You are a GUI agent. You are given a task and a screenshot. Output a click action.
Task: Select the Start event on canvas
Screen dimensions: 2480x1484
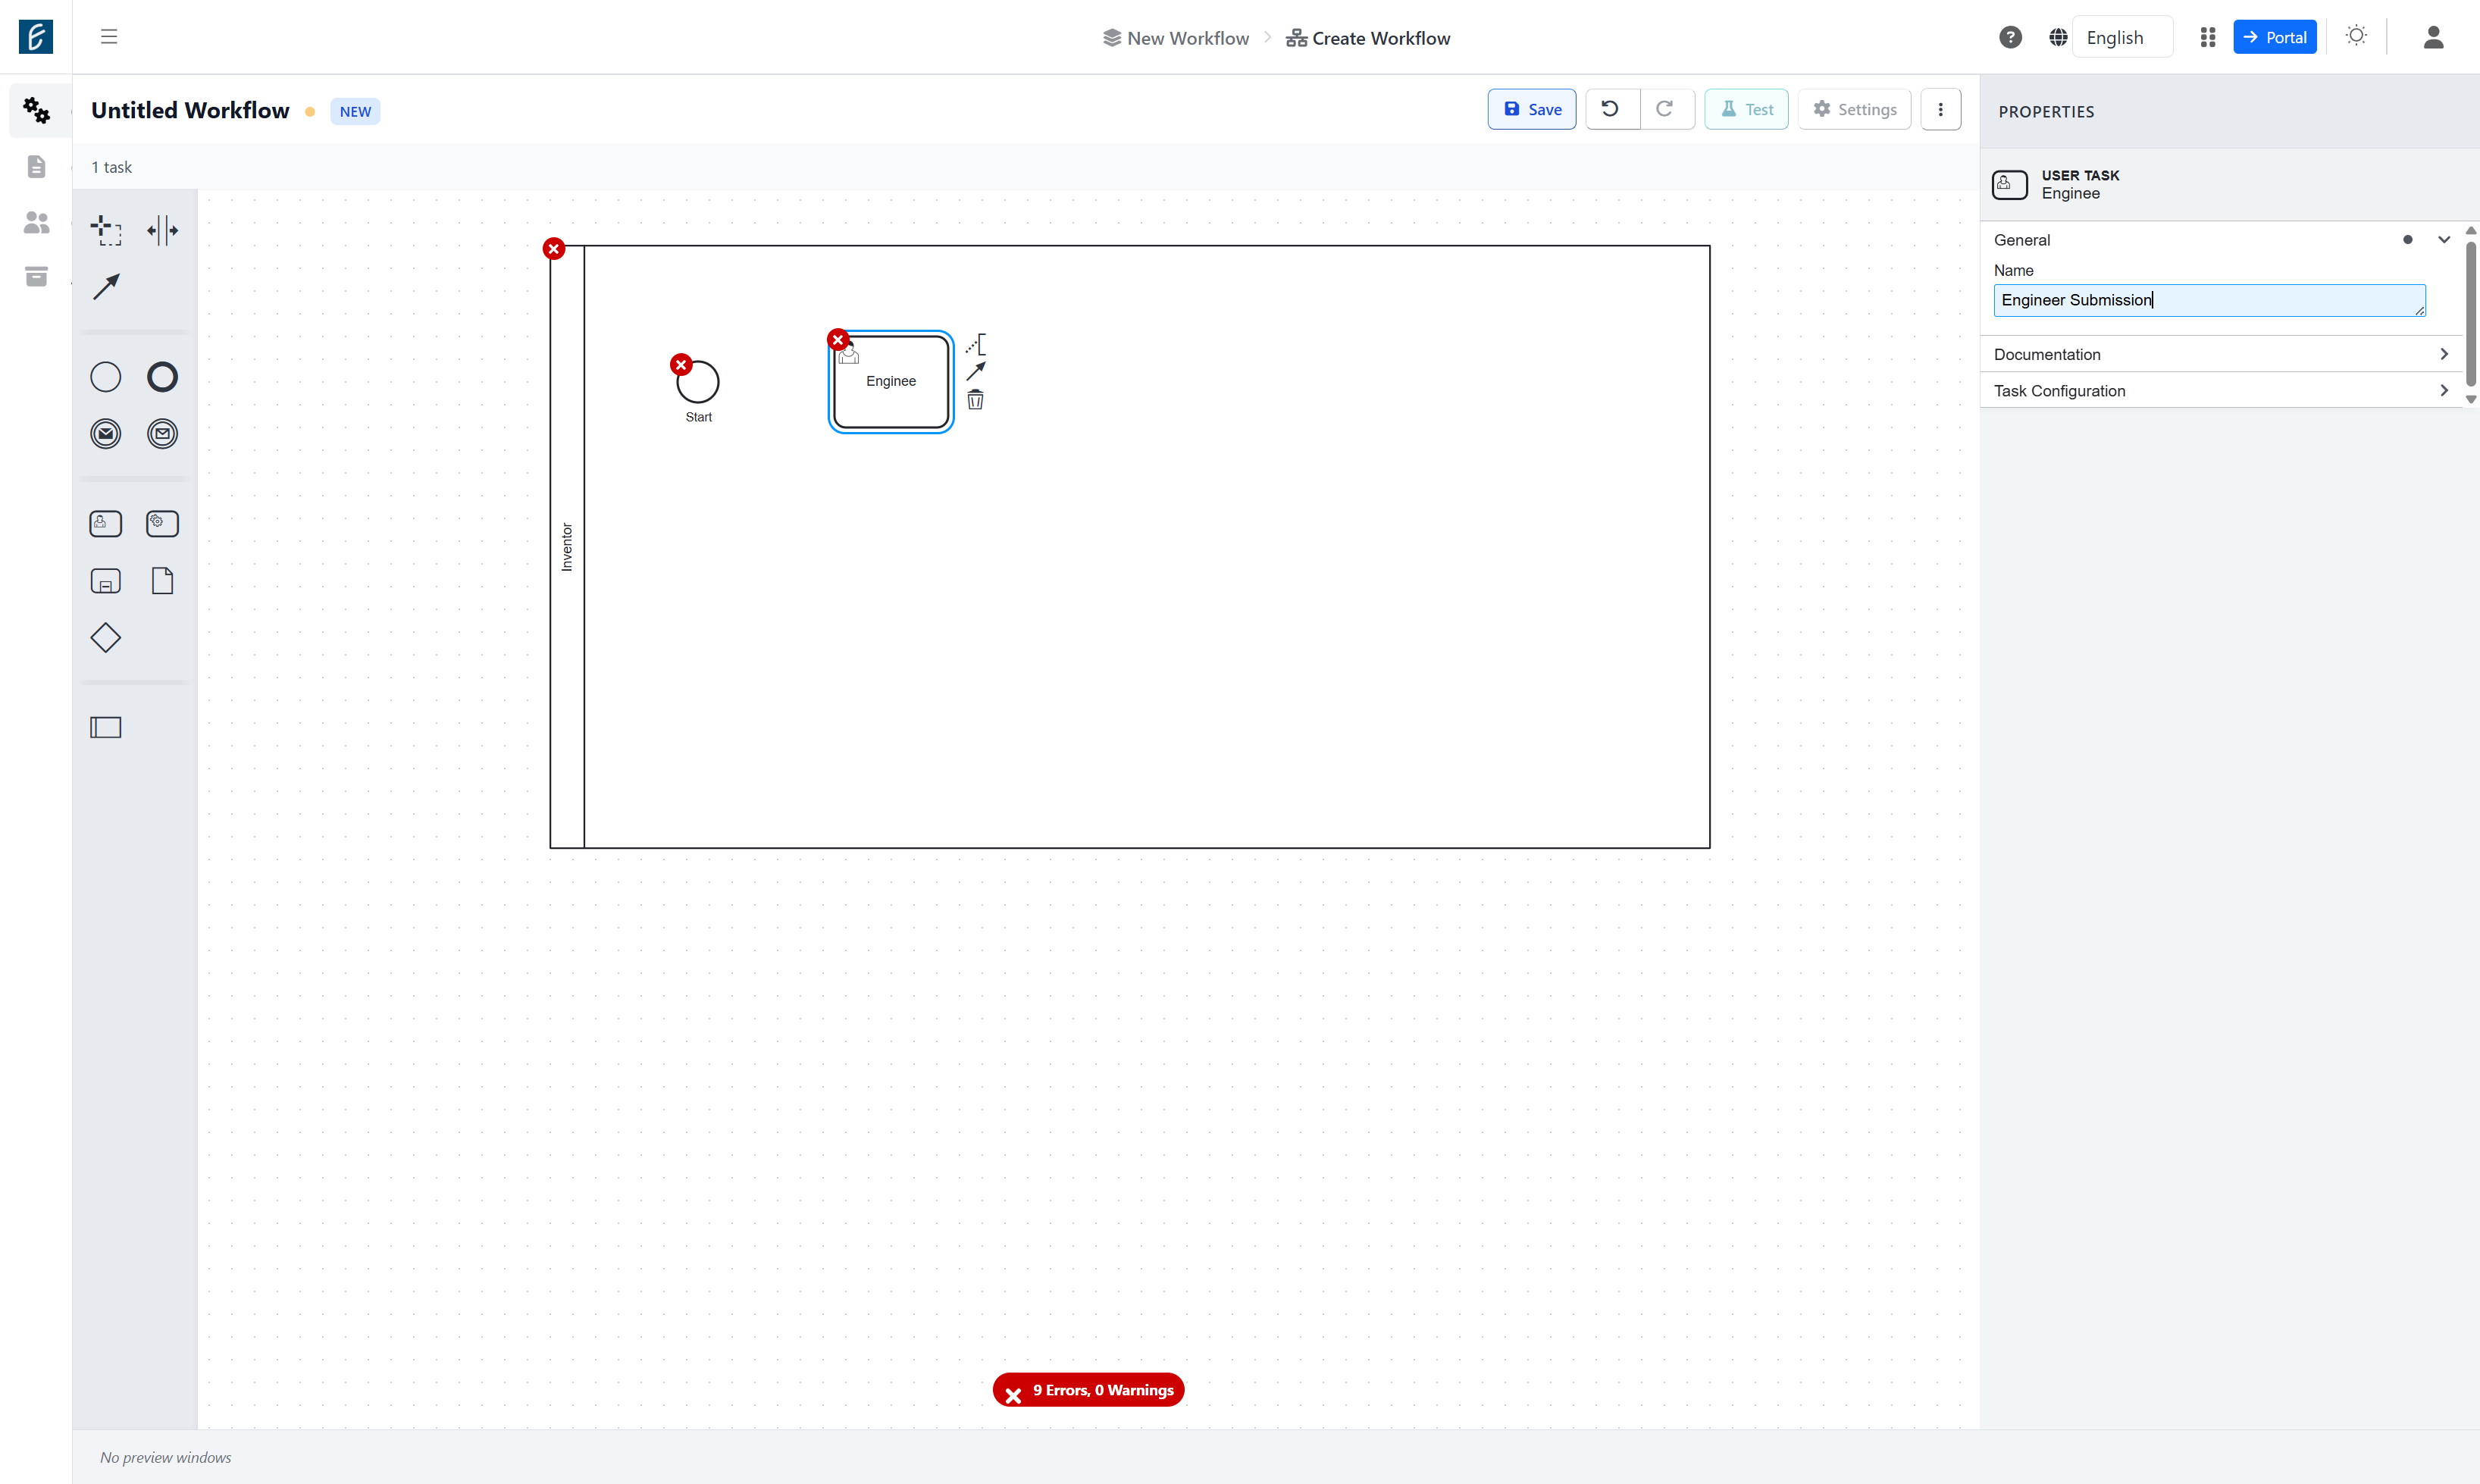[x=698, y=382]
